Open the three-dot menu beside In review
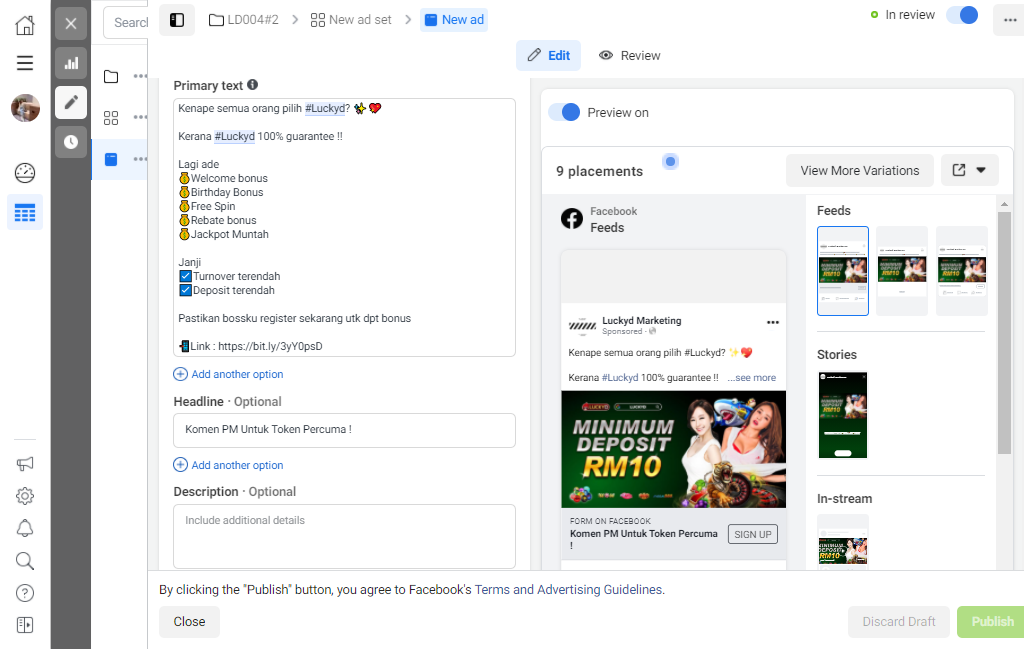The image size is (1024, 649). [1010, 20]
